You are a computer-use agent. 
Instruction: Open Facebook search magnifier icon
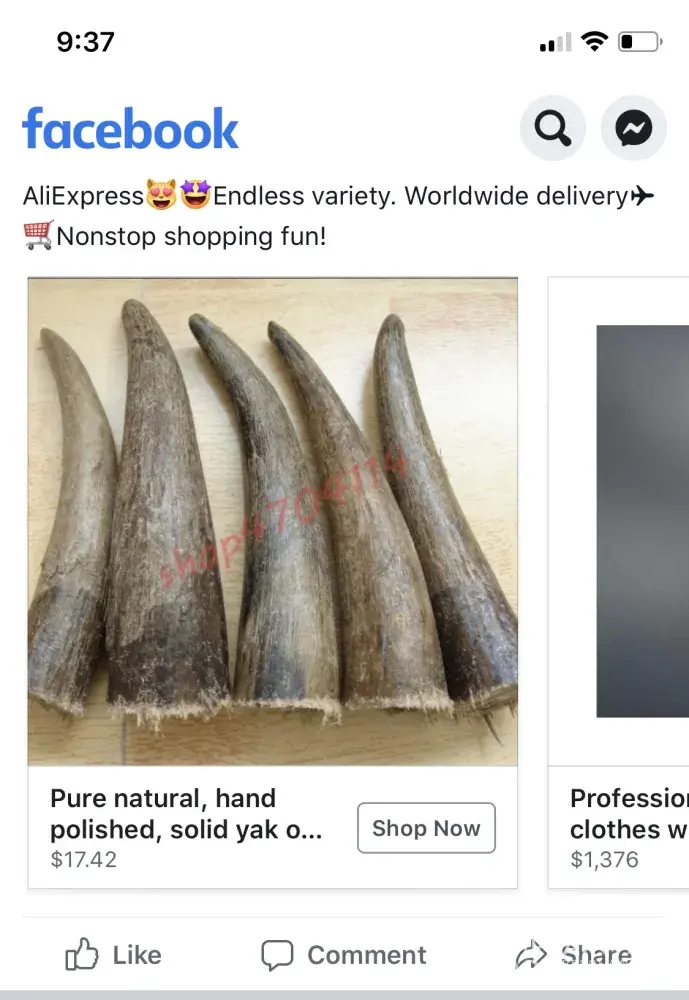552,128
